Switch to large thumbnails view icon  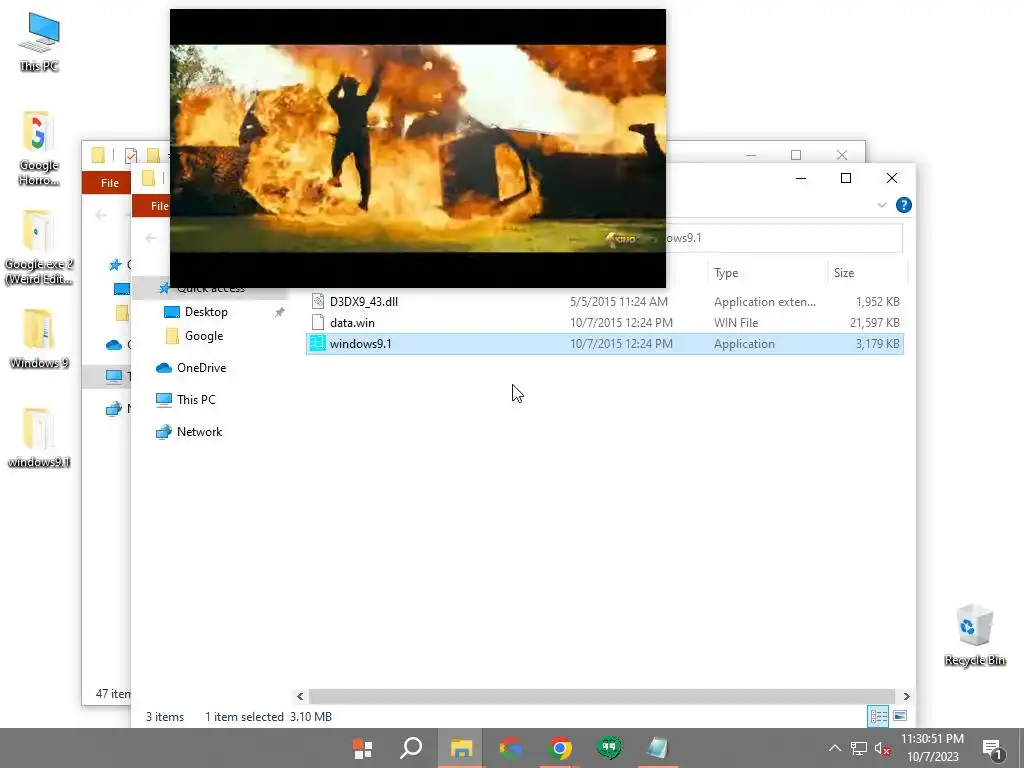900,716
